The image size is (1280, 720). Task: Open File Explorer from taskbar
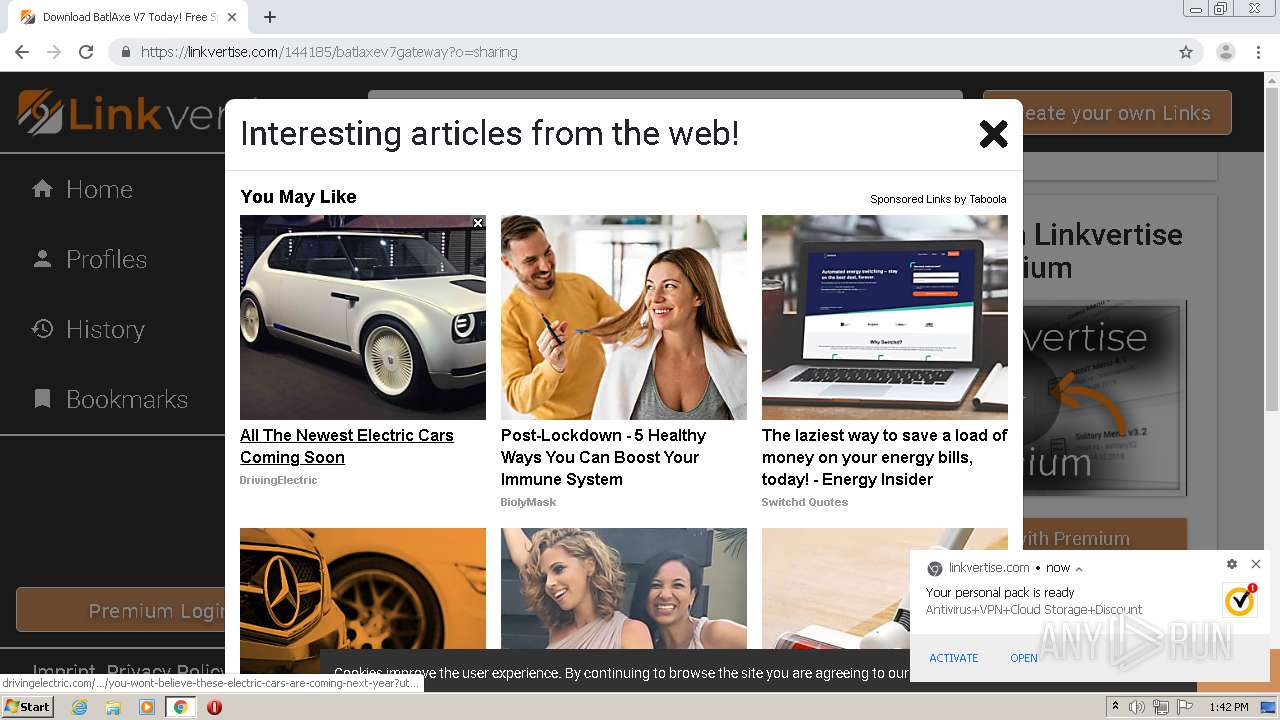[113, 707]
